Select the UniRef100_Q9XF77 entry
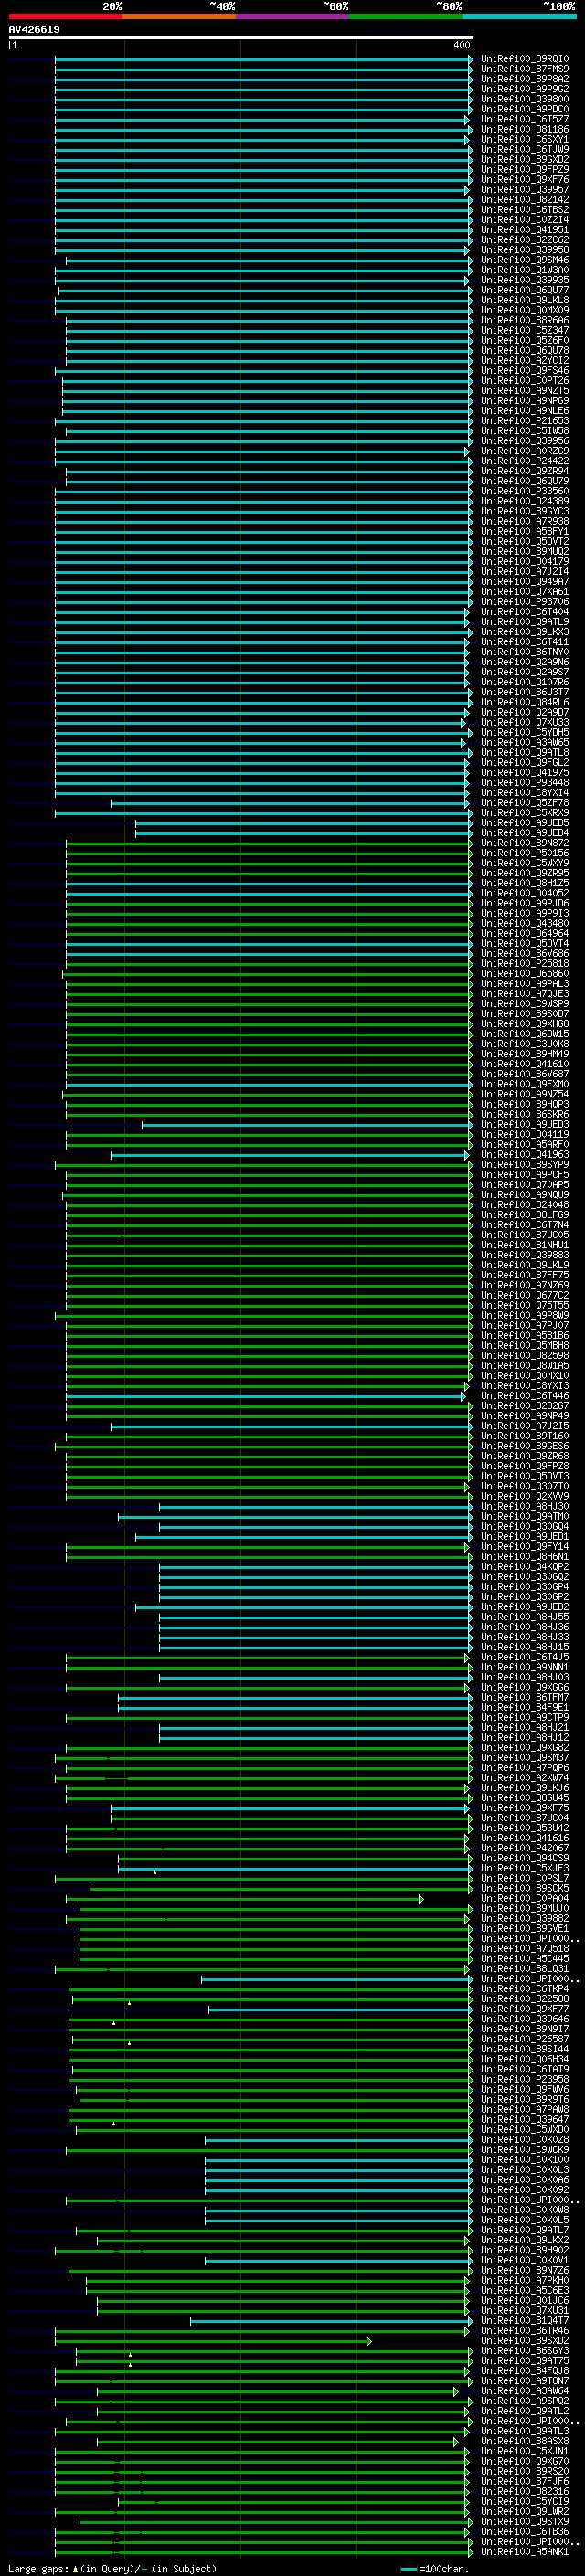 pos(524,2009)
